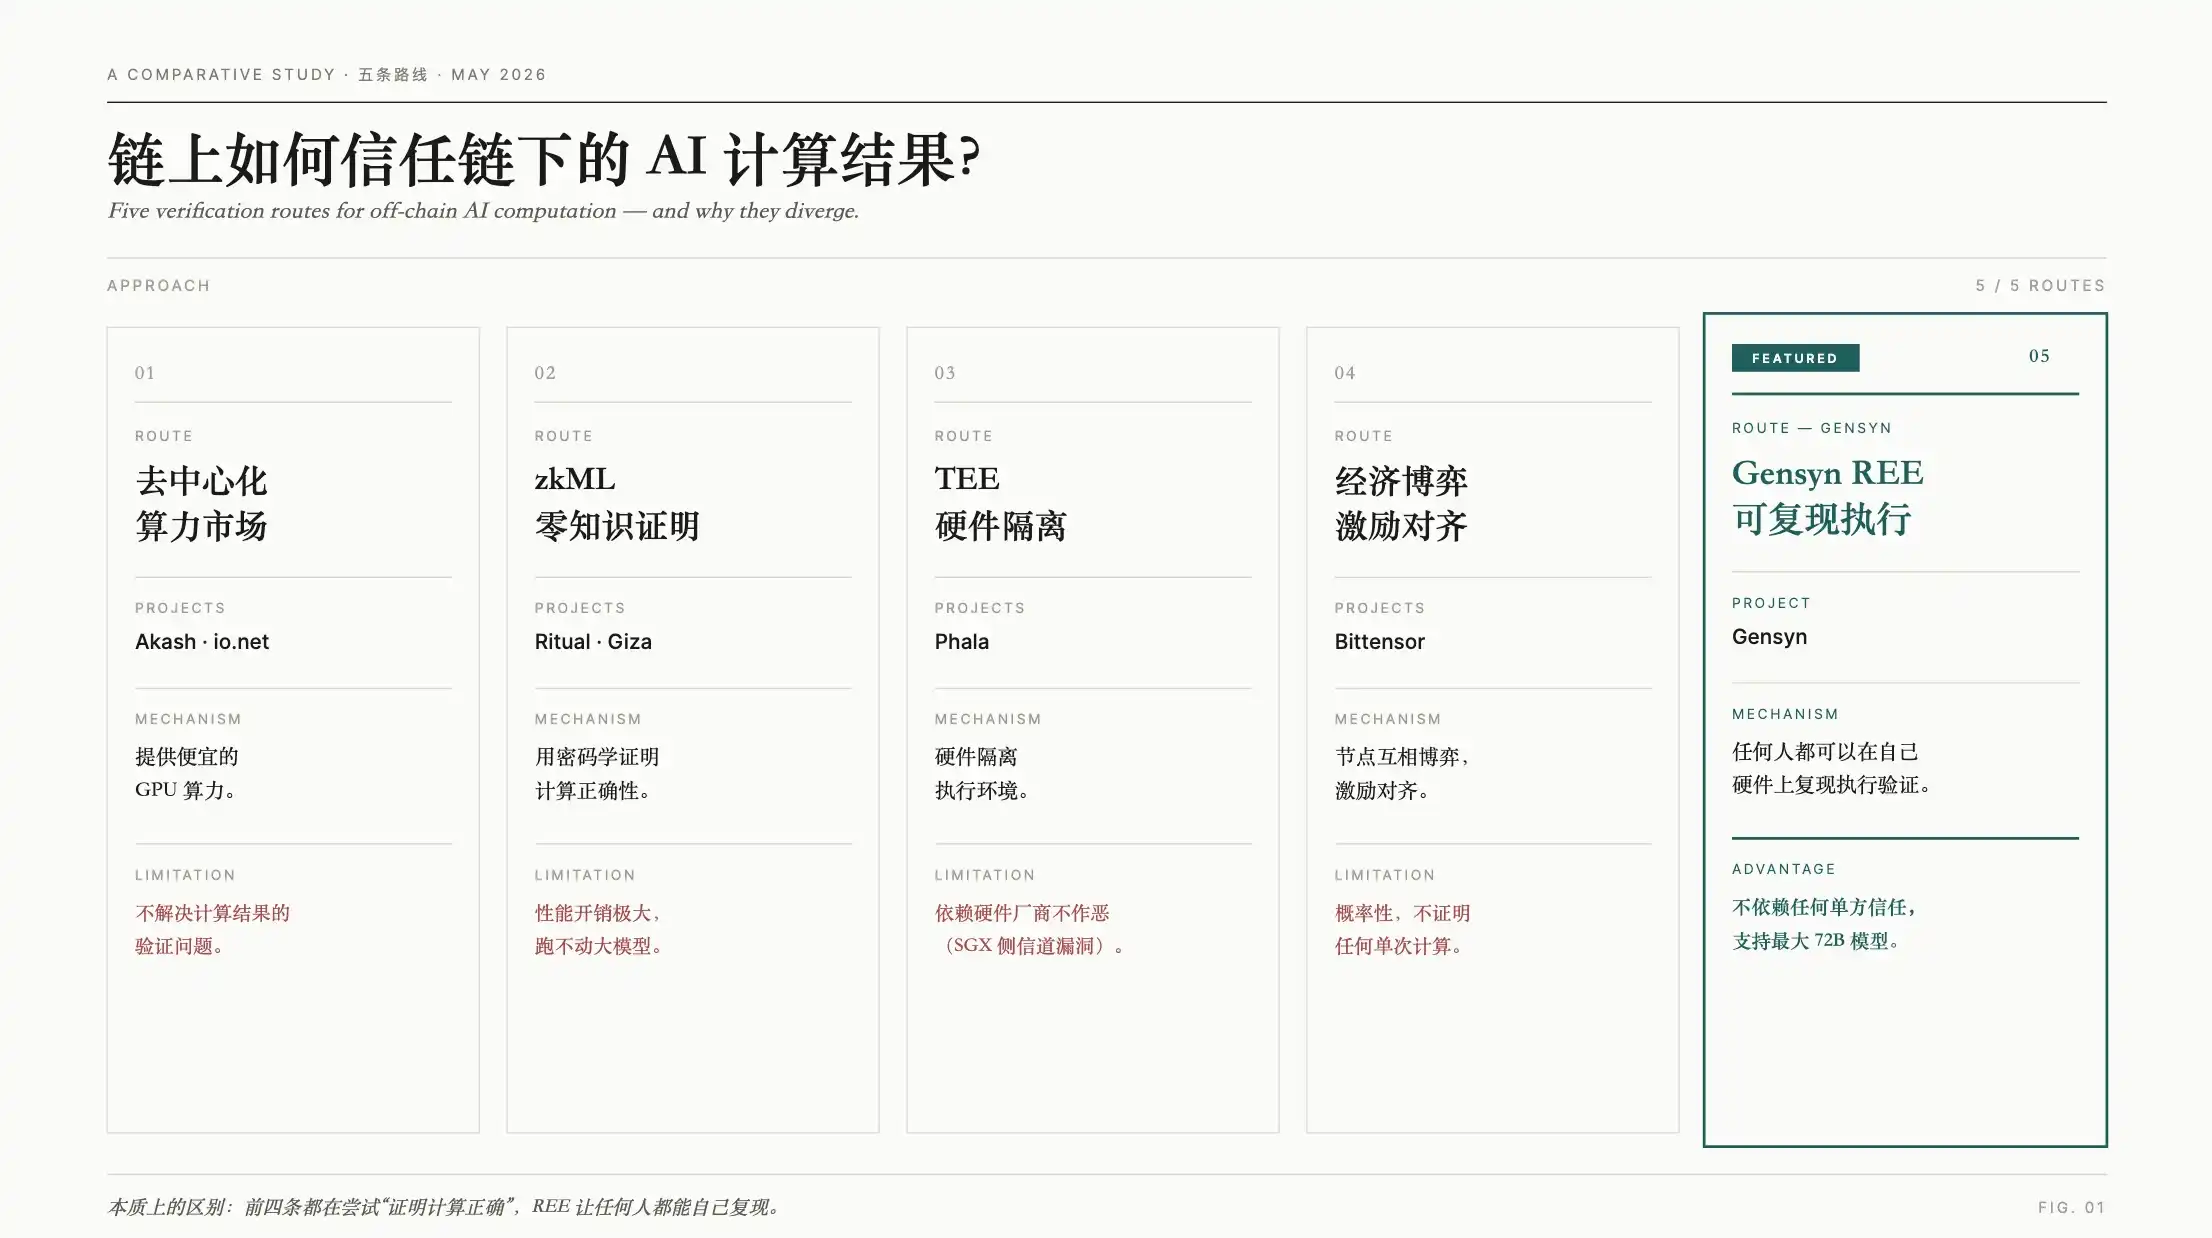Click the mechanism text 节点互相博弈，激励对齐。
2212x1238 pixels.
(1402, 773)
